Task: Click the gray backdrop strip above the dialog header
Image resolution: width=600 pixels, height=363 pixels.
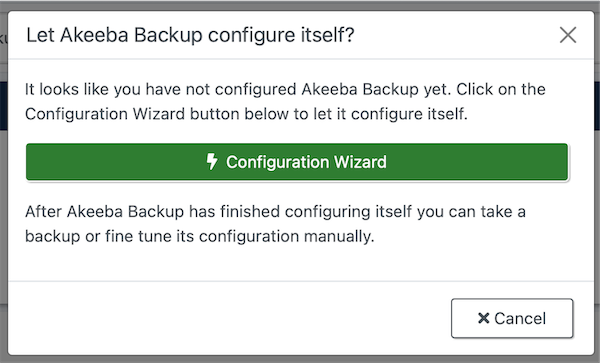Action: click(300, 5)
